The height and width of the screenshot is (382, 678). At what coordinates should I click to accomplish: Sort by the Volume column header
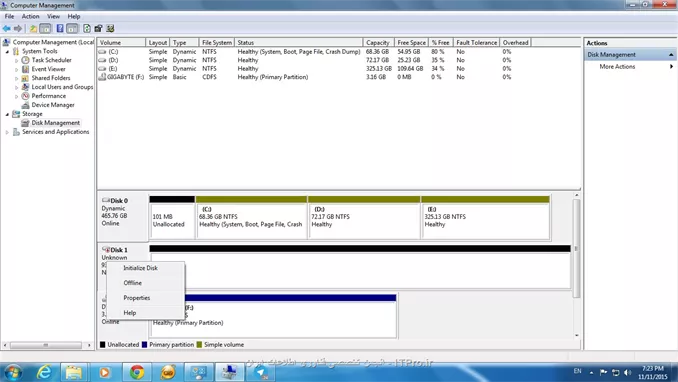(122, 43)
